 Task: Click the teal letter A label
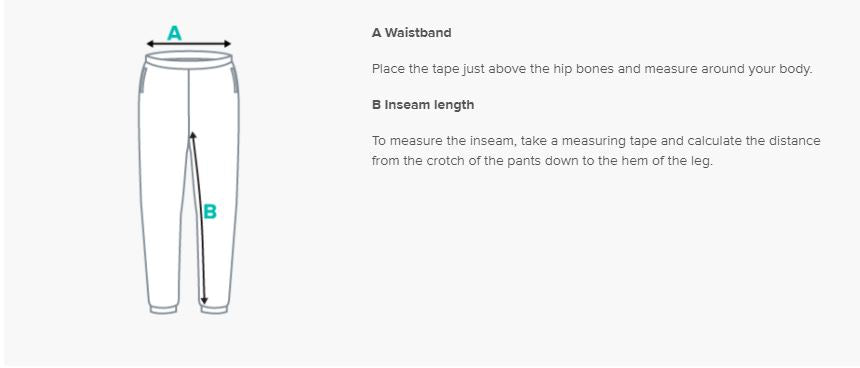[x=174, y=34]
